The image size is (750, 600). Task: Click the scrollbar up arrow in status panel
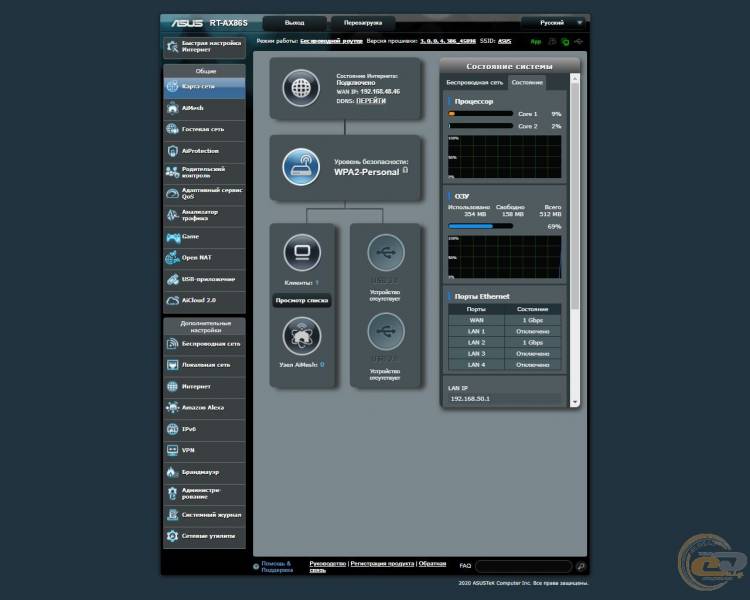[x=575, y=78]
